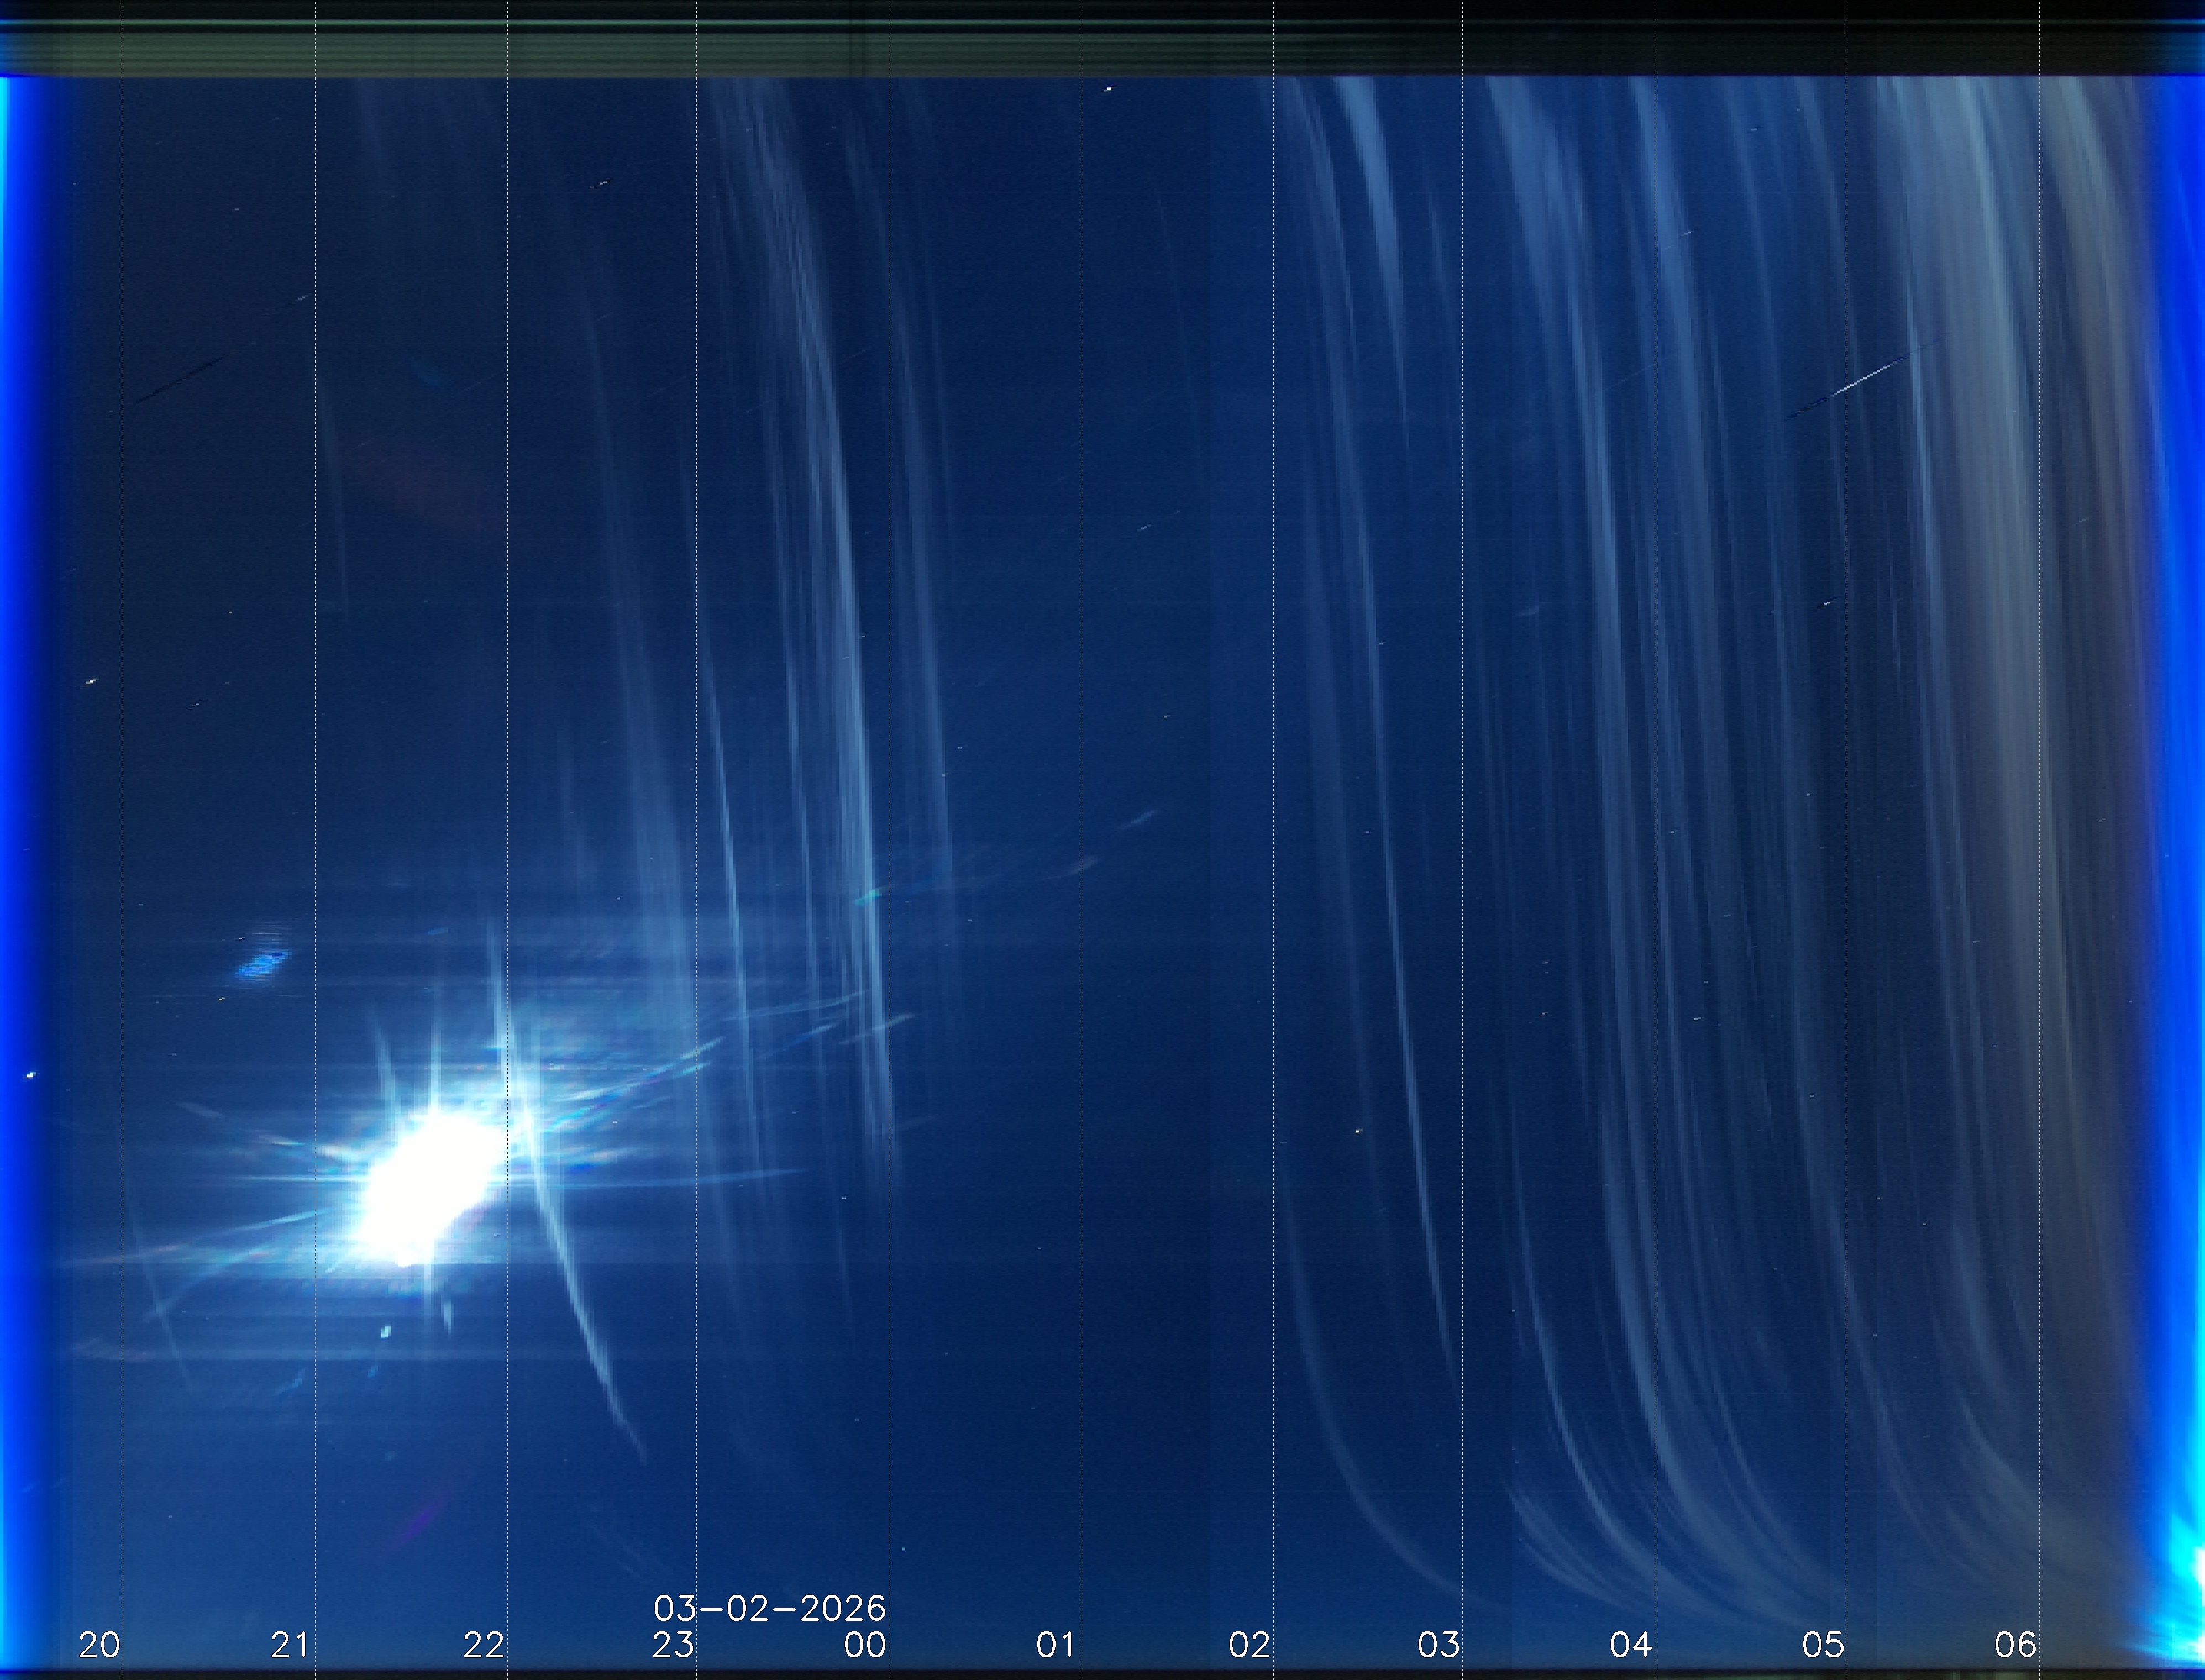Click the bright dot on left edge

(x=30, y=1075)
